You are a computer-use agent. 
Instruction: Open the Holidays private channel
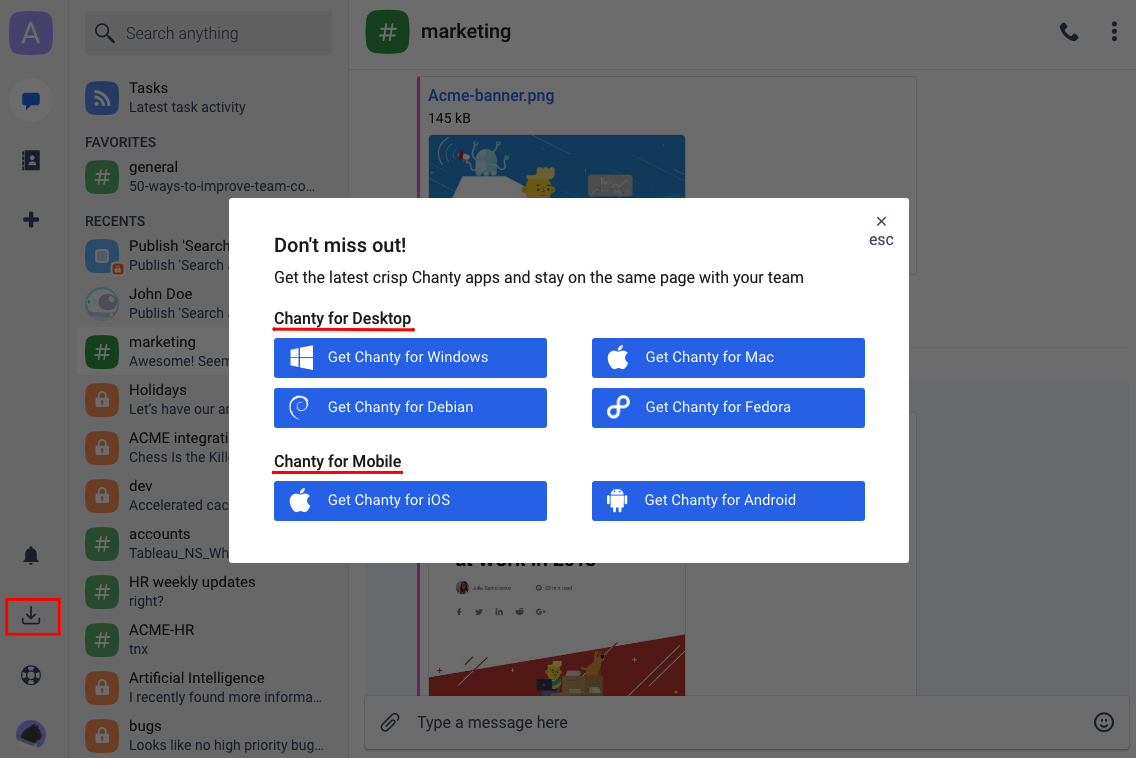[x=153, y=399]
